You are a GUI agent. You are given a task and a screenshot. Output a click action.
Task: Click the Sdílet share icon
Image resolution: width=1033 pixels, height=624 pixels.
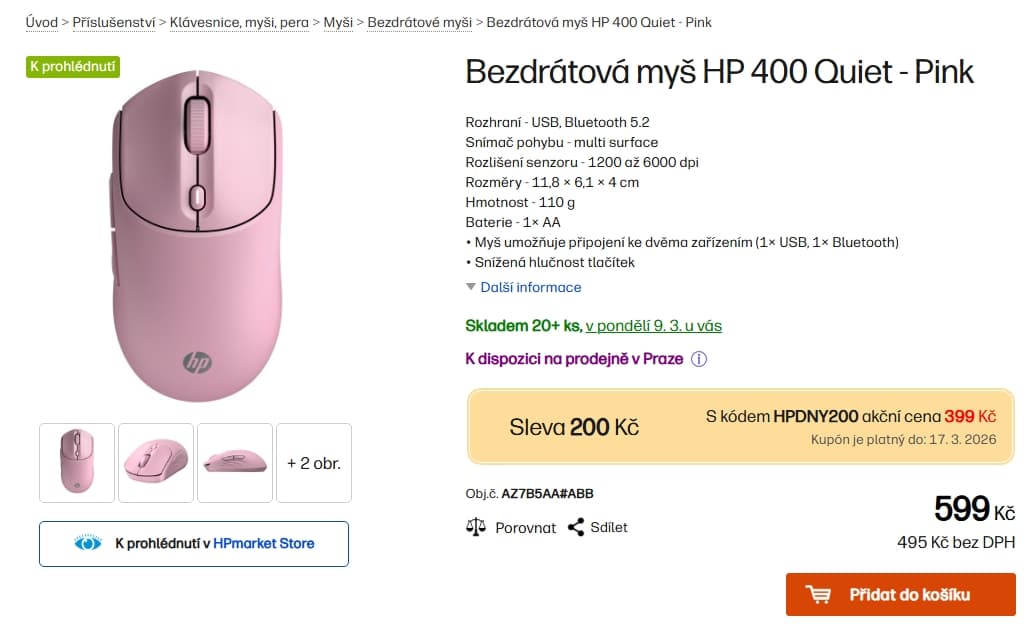575,527
